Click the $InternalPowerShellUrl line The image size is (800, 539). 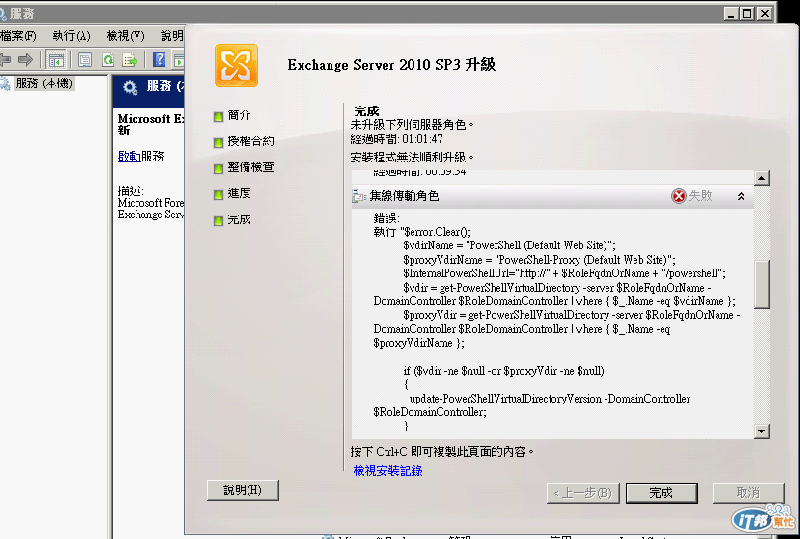564,273
